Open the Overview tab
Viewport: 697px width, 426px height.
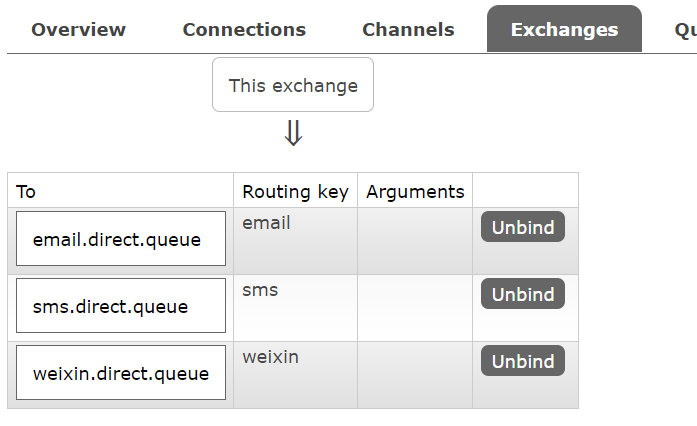78,30
